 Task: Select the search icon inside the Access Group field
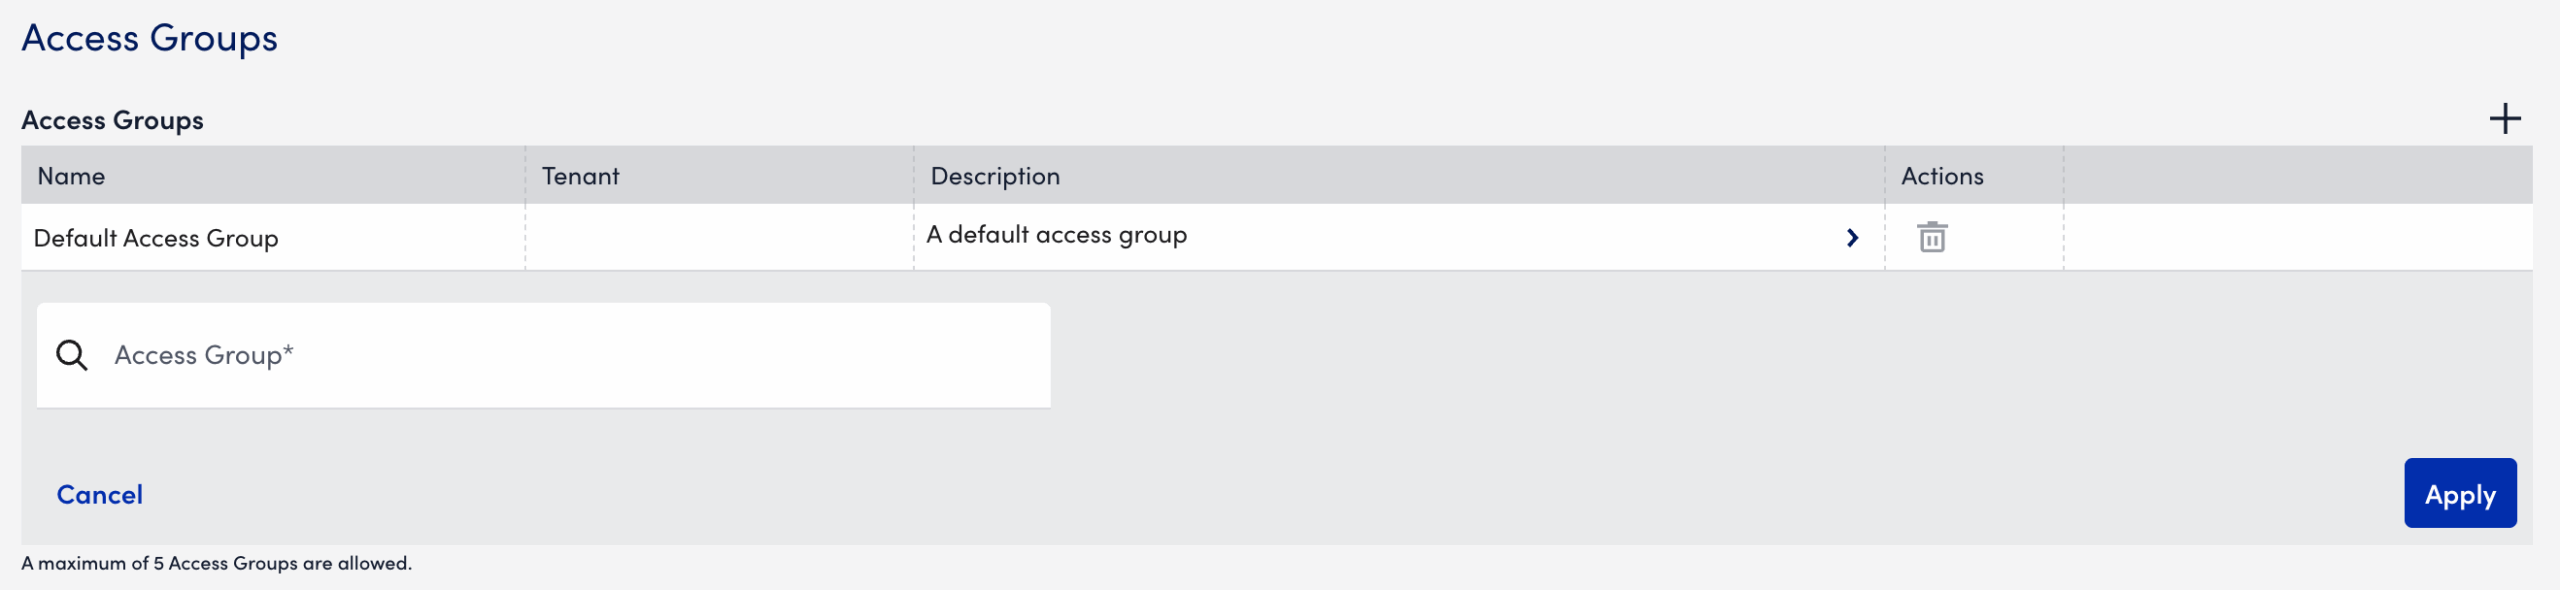coord(70,354)
